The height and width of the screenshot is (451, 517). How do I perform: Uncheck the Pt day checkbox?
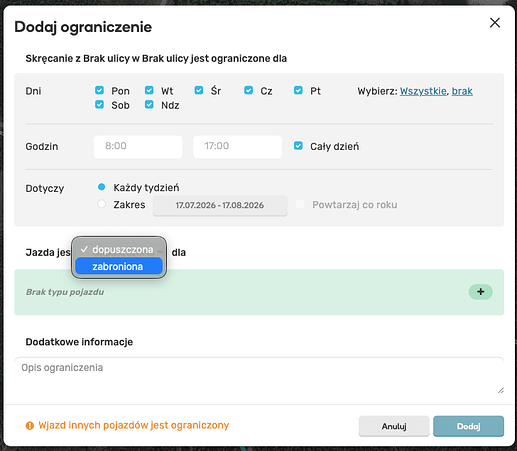[298, 90]
